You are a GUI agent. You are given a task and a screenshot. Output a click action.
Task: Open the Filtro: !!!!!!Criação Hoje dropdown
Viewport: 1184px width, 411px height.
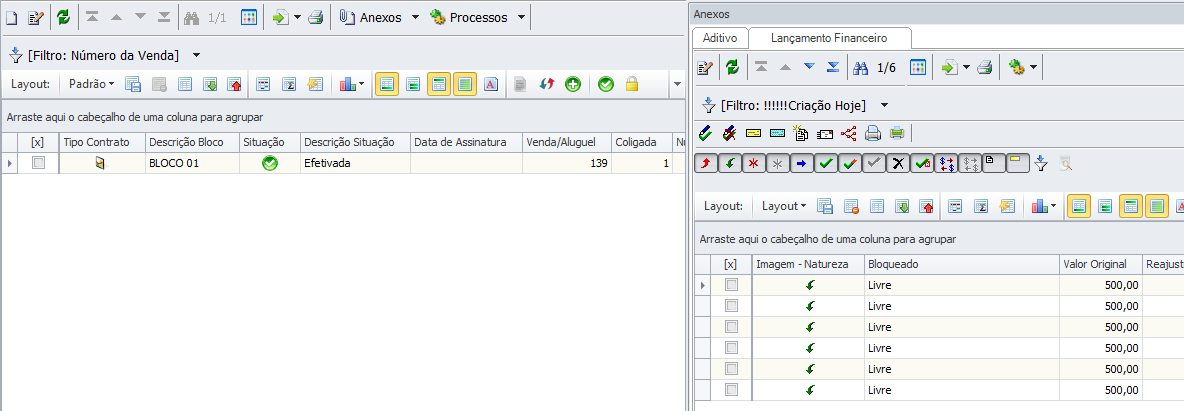pyautogui.click(x=884, y=104)
